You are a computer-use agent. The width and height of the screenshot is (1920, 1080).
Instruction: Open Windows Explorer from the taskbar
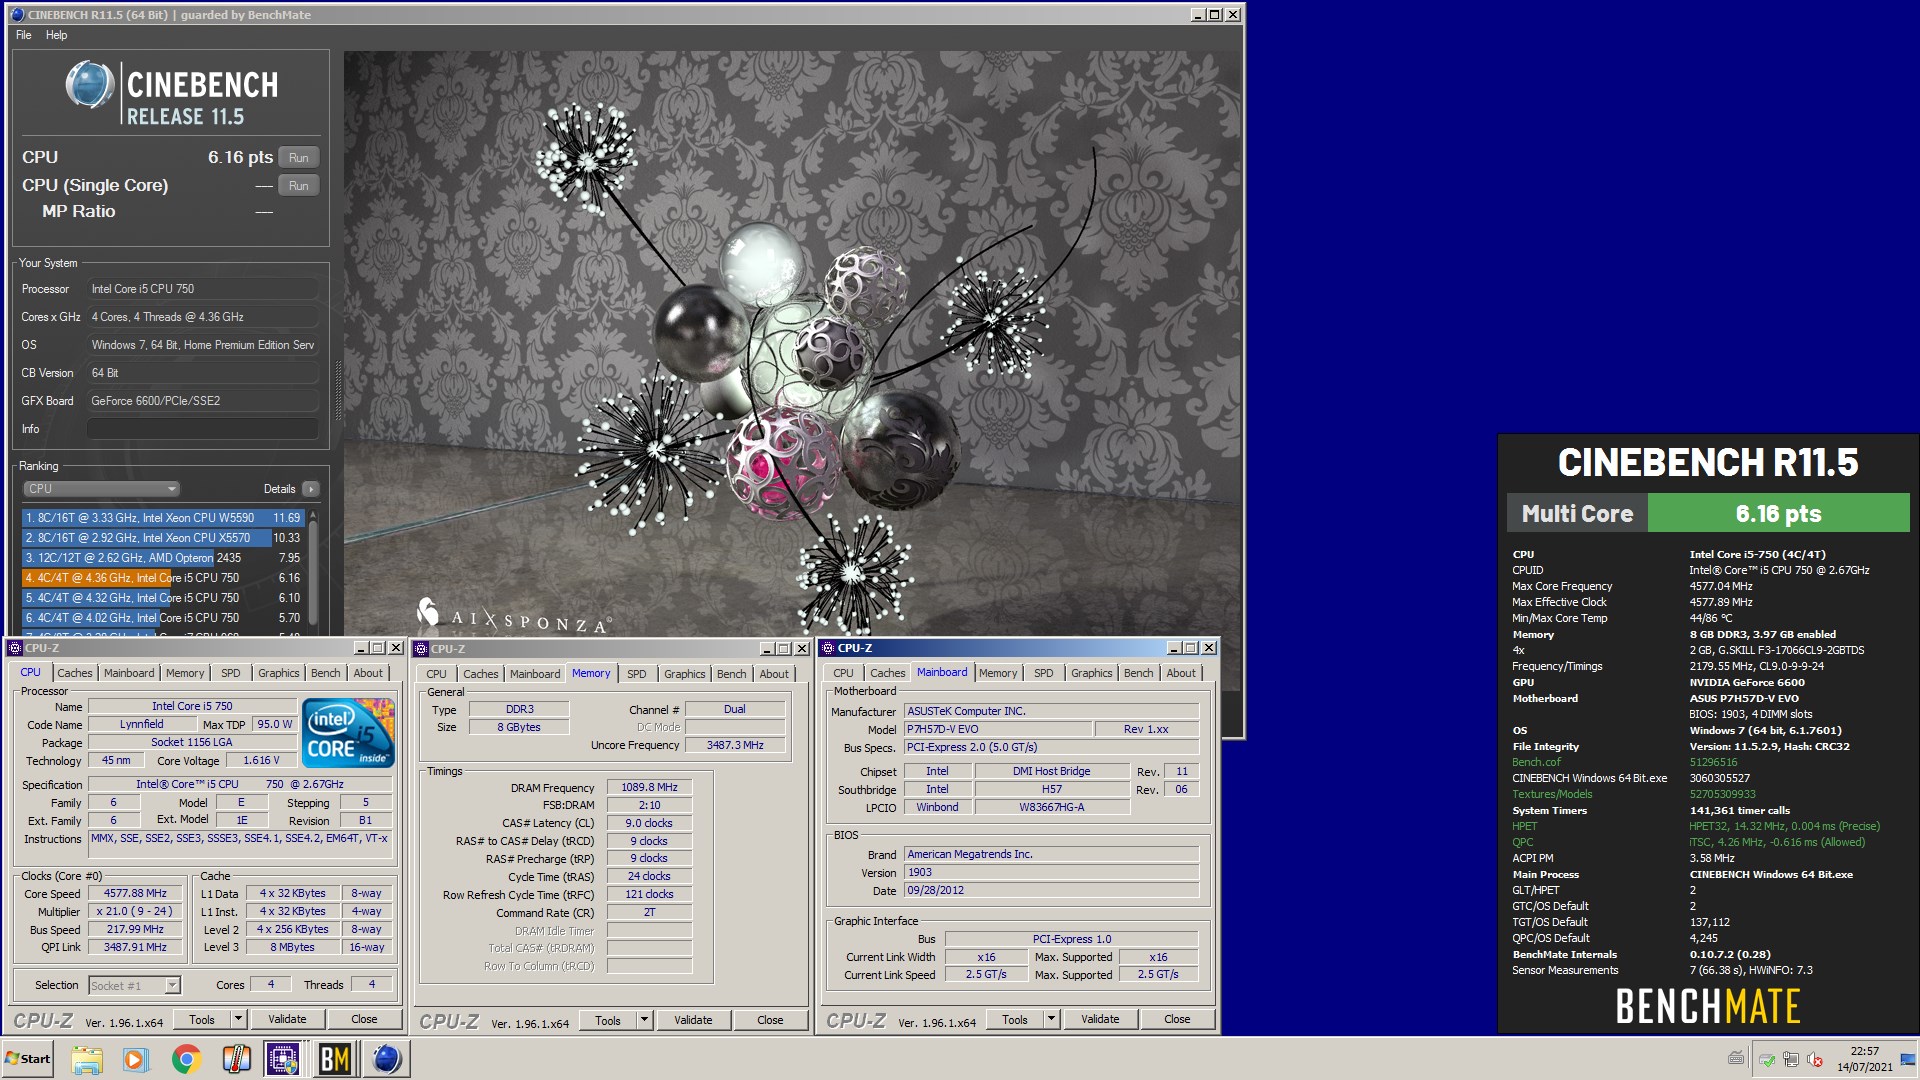pyautogui.click(x=87, y=1059)
